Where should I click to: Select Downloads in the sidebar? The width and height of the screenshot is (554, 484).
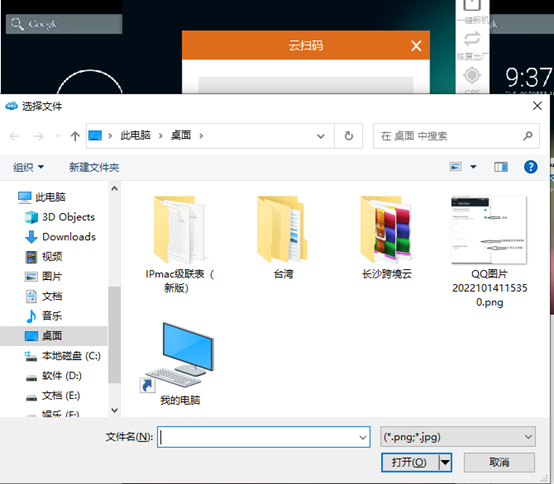point(60,237)
